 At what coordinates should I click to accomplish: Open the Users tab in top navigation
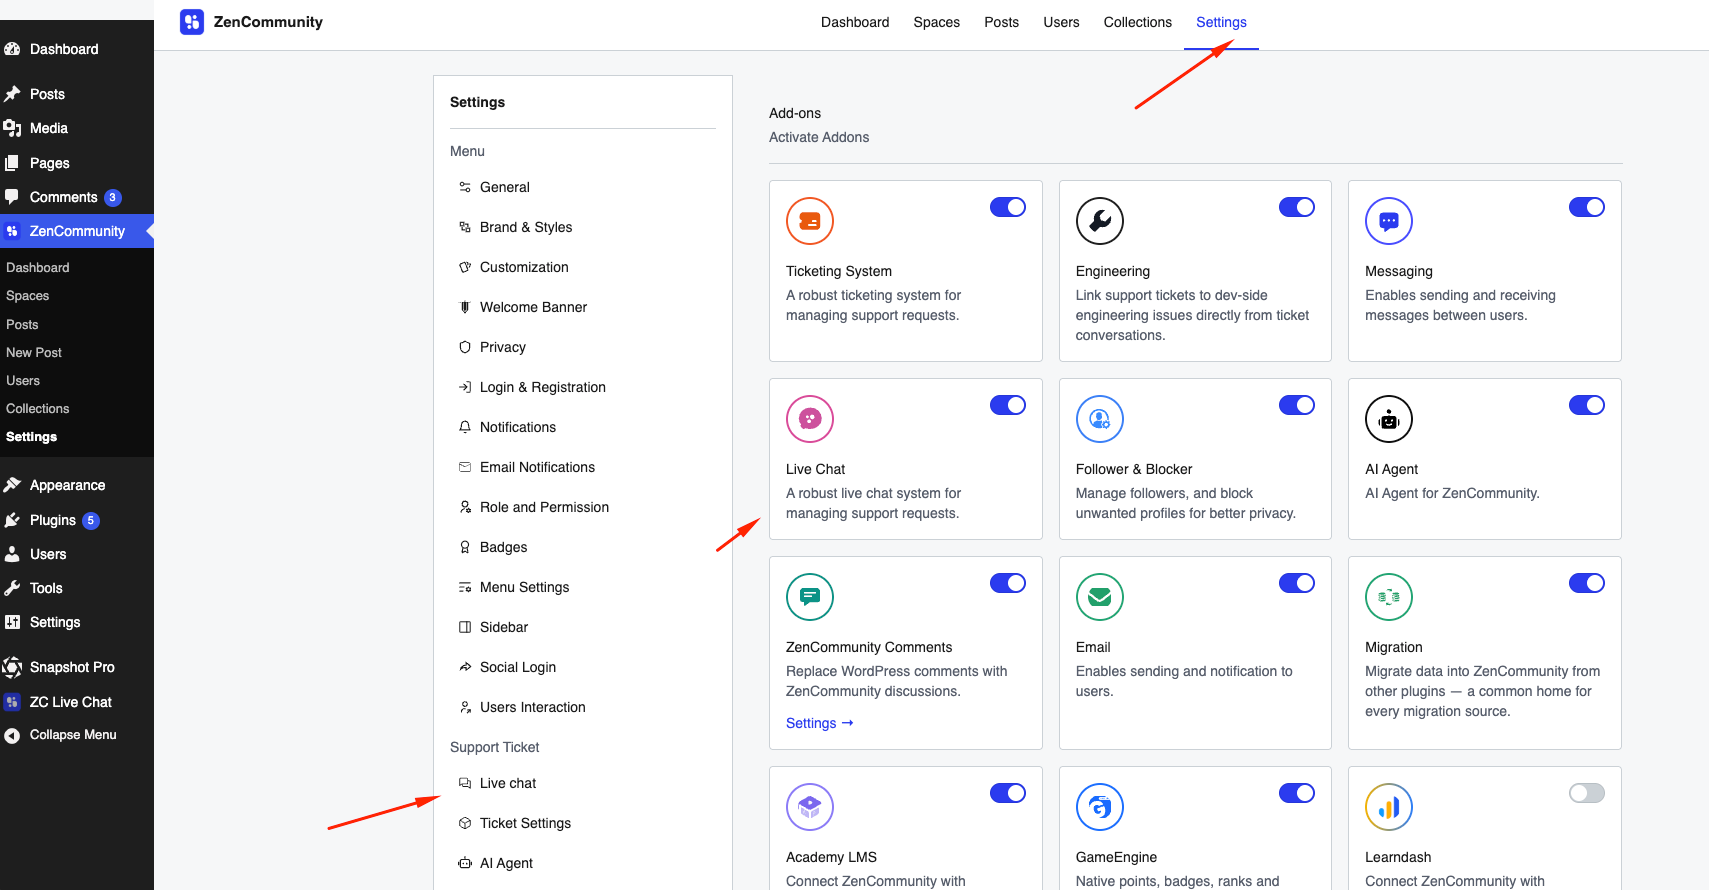1061,22
